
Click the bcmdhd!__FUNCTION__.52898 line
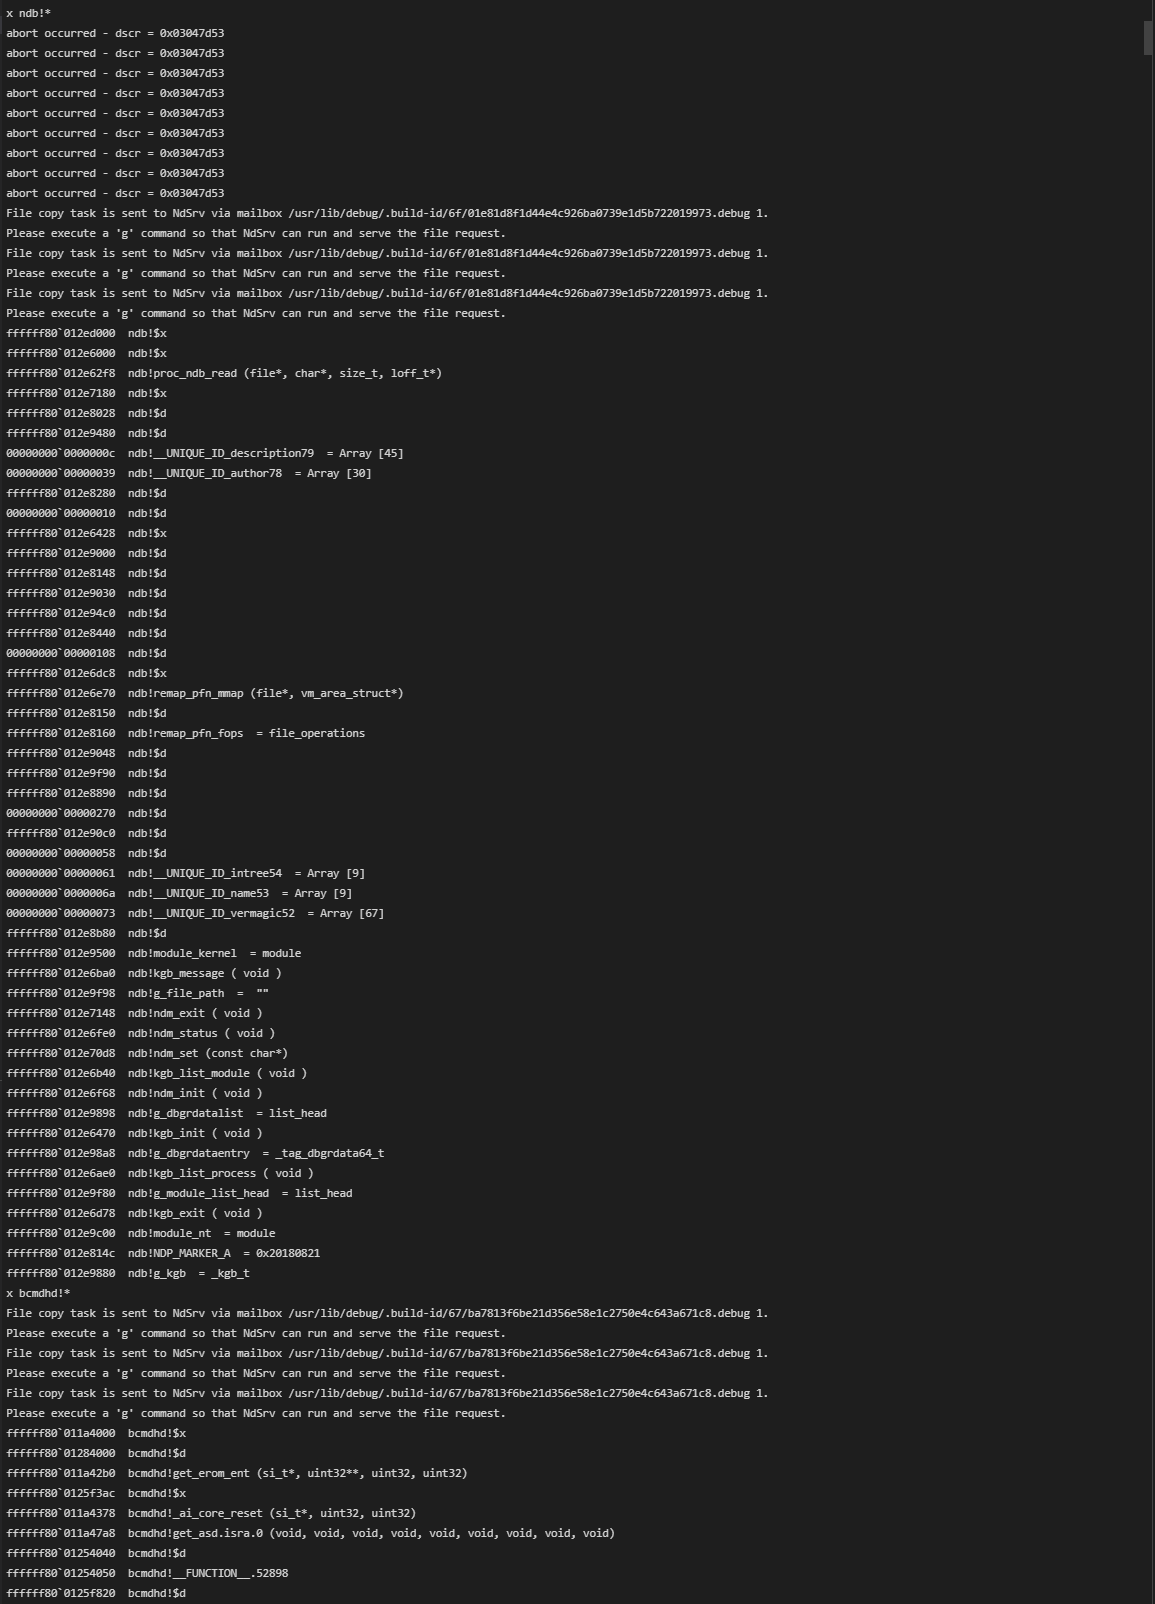tap(207, 1573)
